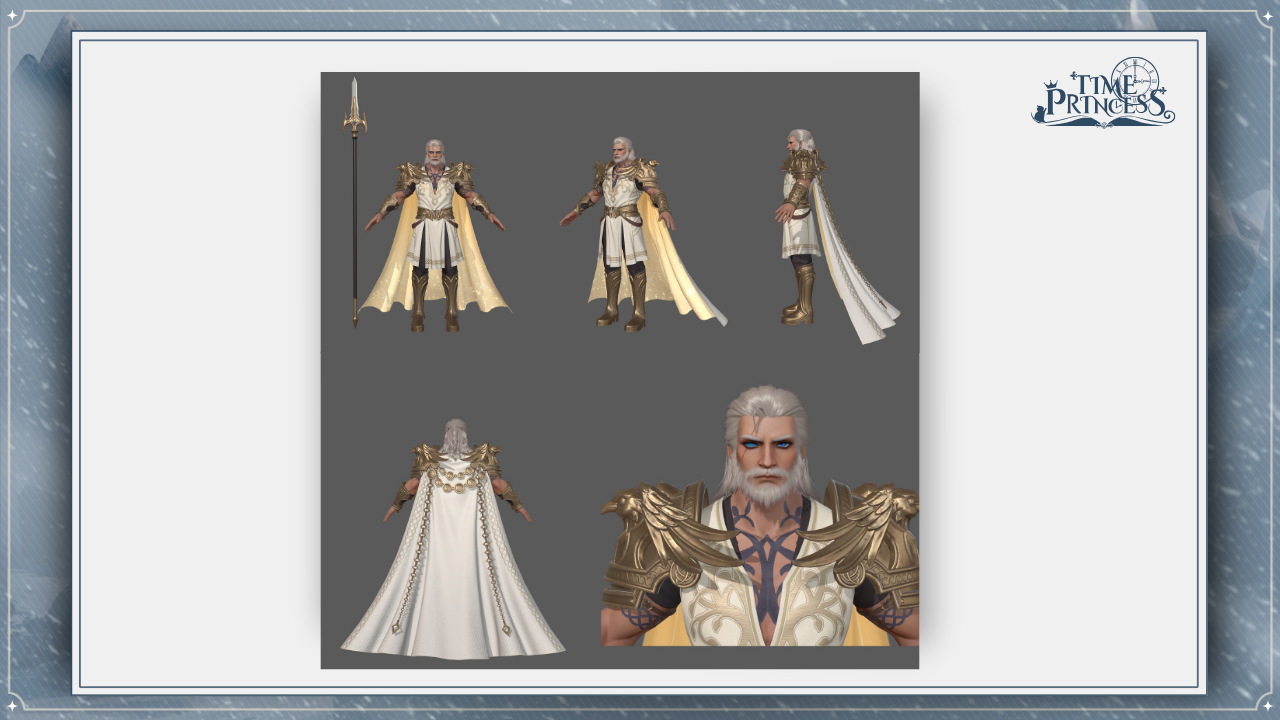Click the cat silhouette beside the logo

(x=1040, y=114)
